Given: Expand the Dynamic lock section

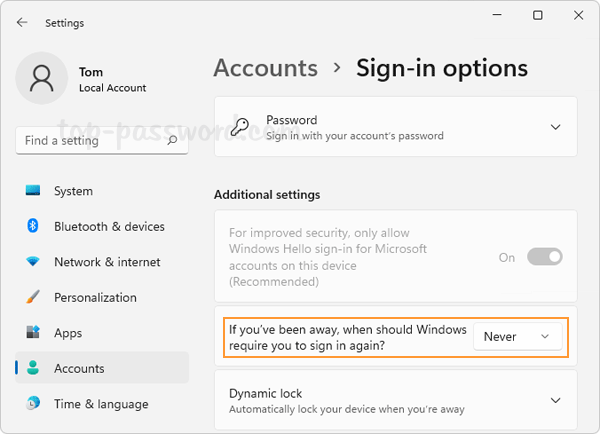Looking at the screenshot, I should [x=556, y=400].
